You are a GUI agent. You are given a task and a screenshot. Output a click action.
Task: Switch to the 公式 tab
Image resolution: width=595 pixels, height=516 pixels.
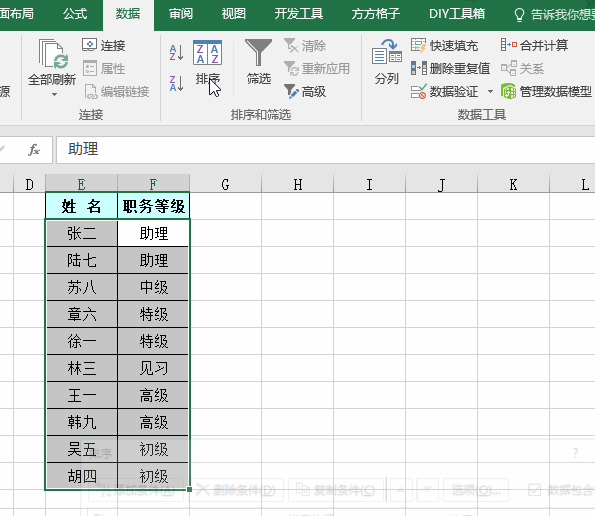(75, 14)
